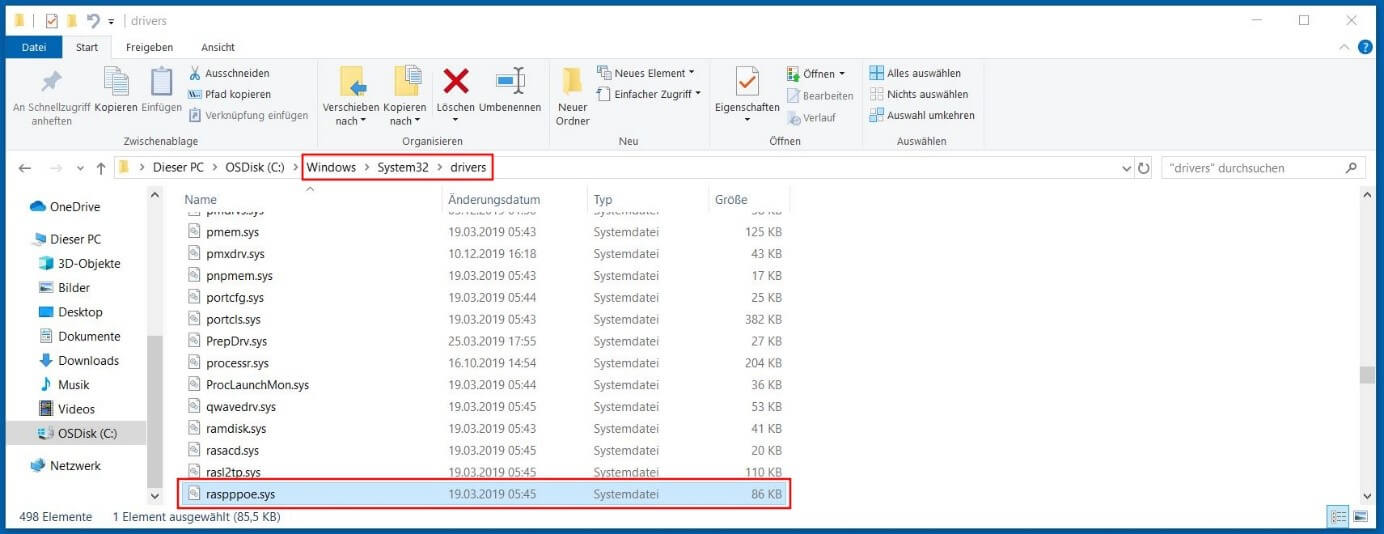1384x534 pixels.
Task: Select file PrepDrv.sys
Action: (483, 341)
